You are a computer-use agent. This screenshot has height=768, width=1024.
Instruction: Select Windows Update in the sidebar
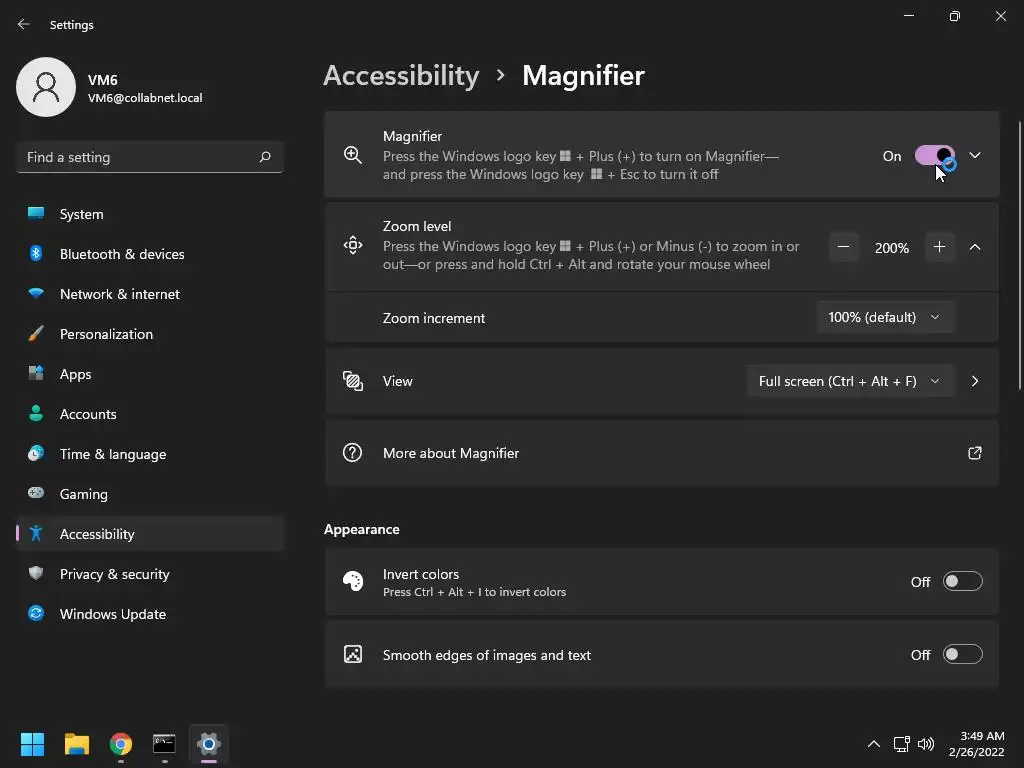point(112,614)
